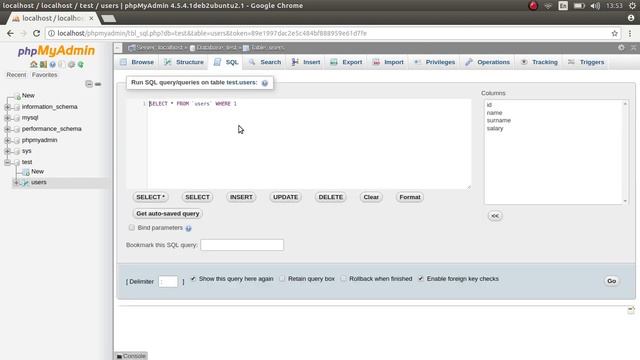Toggle the Bind parameters checkbox
The height and width of the screenshot is (360, 640).
pos(131,227)
